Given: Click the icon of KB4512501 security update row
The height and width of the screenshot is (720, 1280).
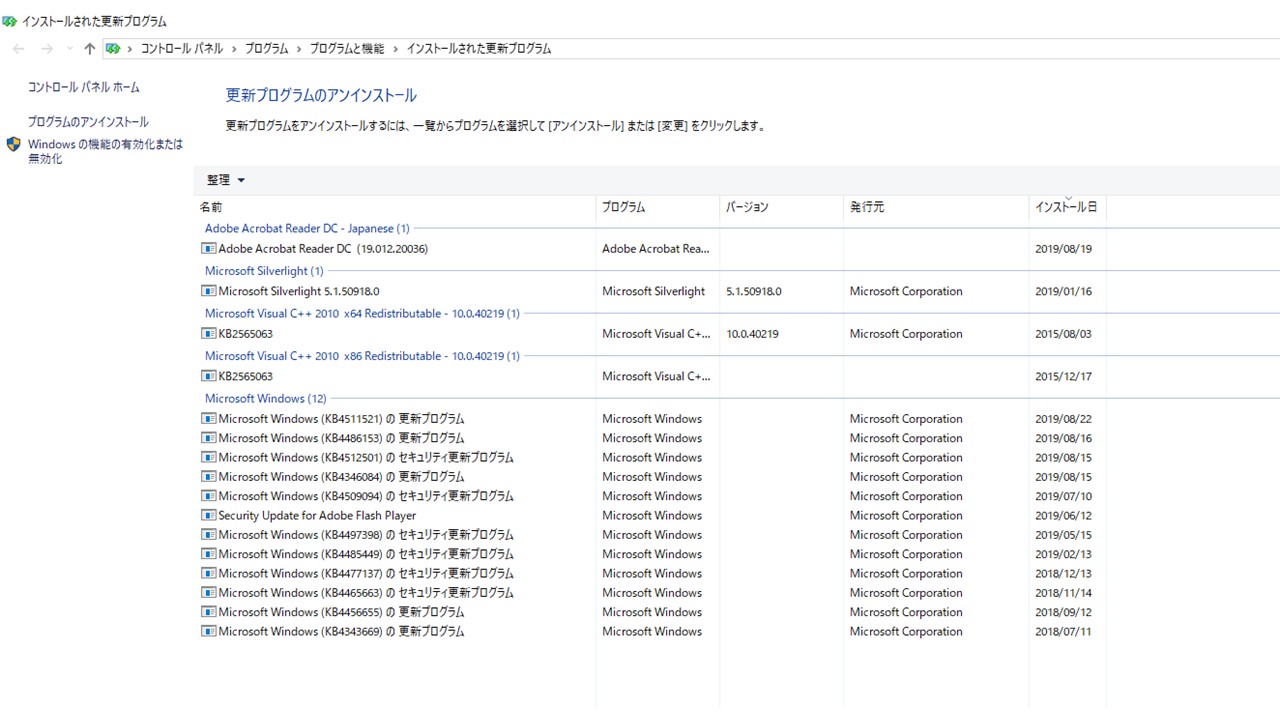Looking at the screenshot, I should (x=208, y=457).
